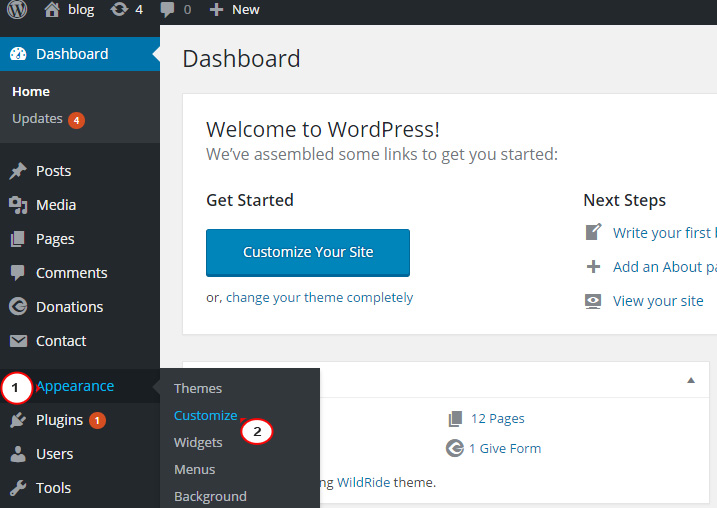The height and width of the screenshot is (508, 717).
Task: Open Tools menu label
Action: (54, 488)
